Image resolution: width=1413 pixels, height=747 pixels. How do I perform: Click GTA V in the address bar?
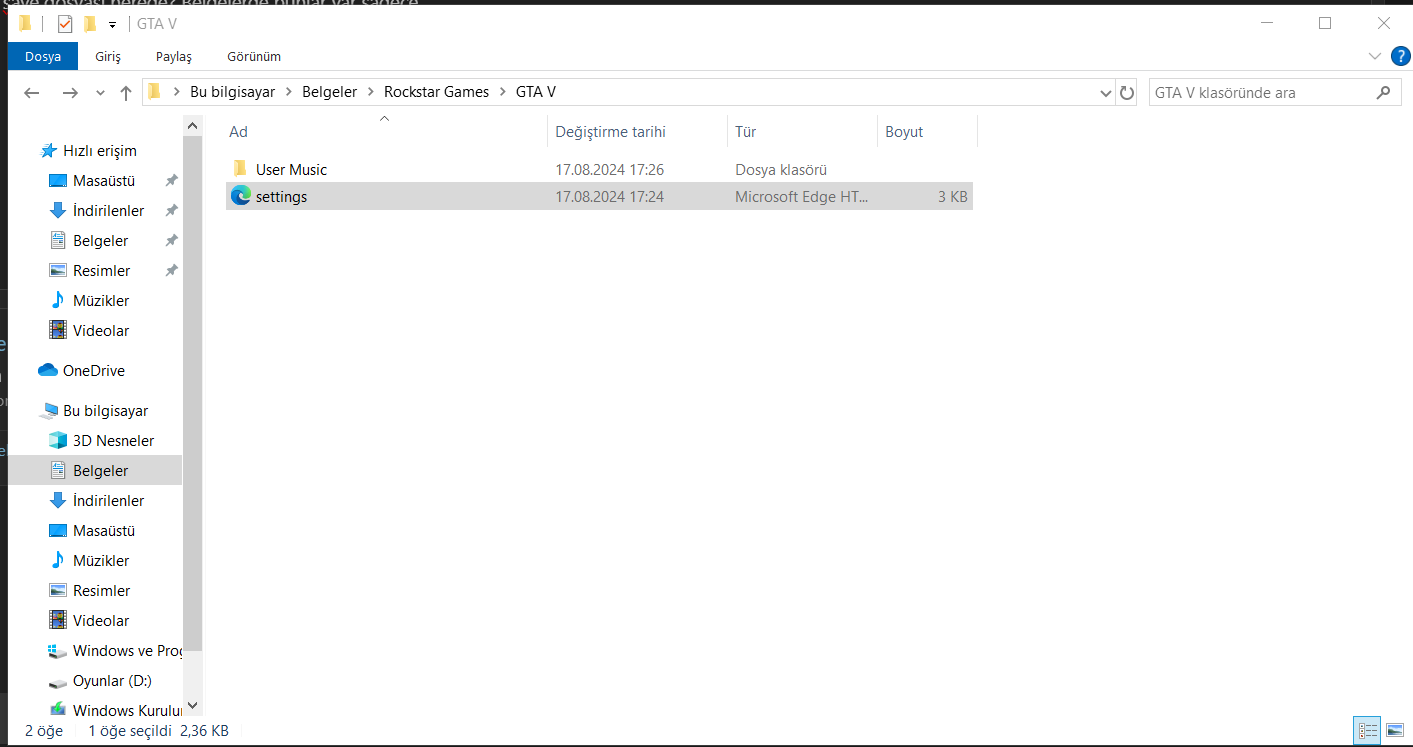pos(536,92)
